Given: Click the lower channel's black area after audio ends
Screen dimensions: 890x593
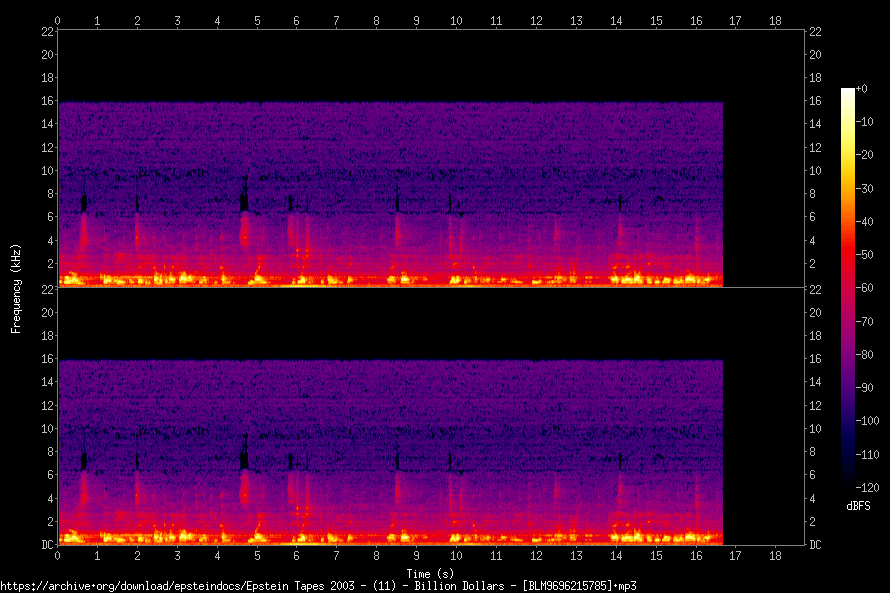Looking at the screenshot, I should point(763,450).
